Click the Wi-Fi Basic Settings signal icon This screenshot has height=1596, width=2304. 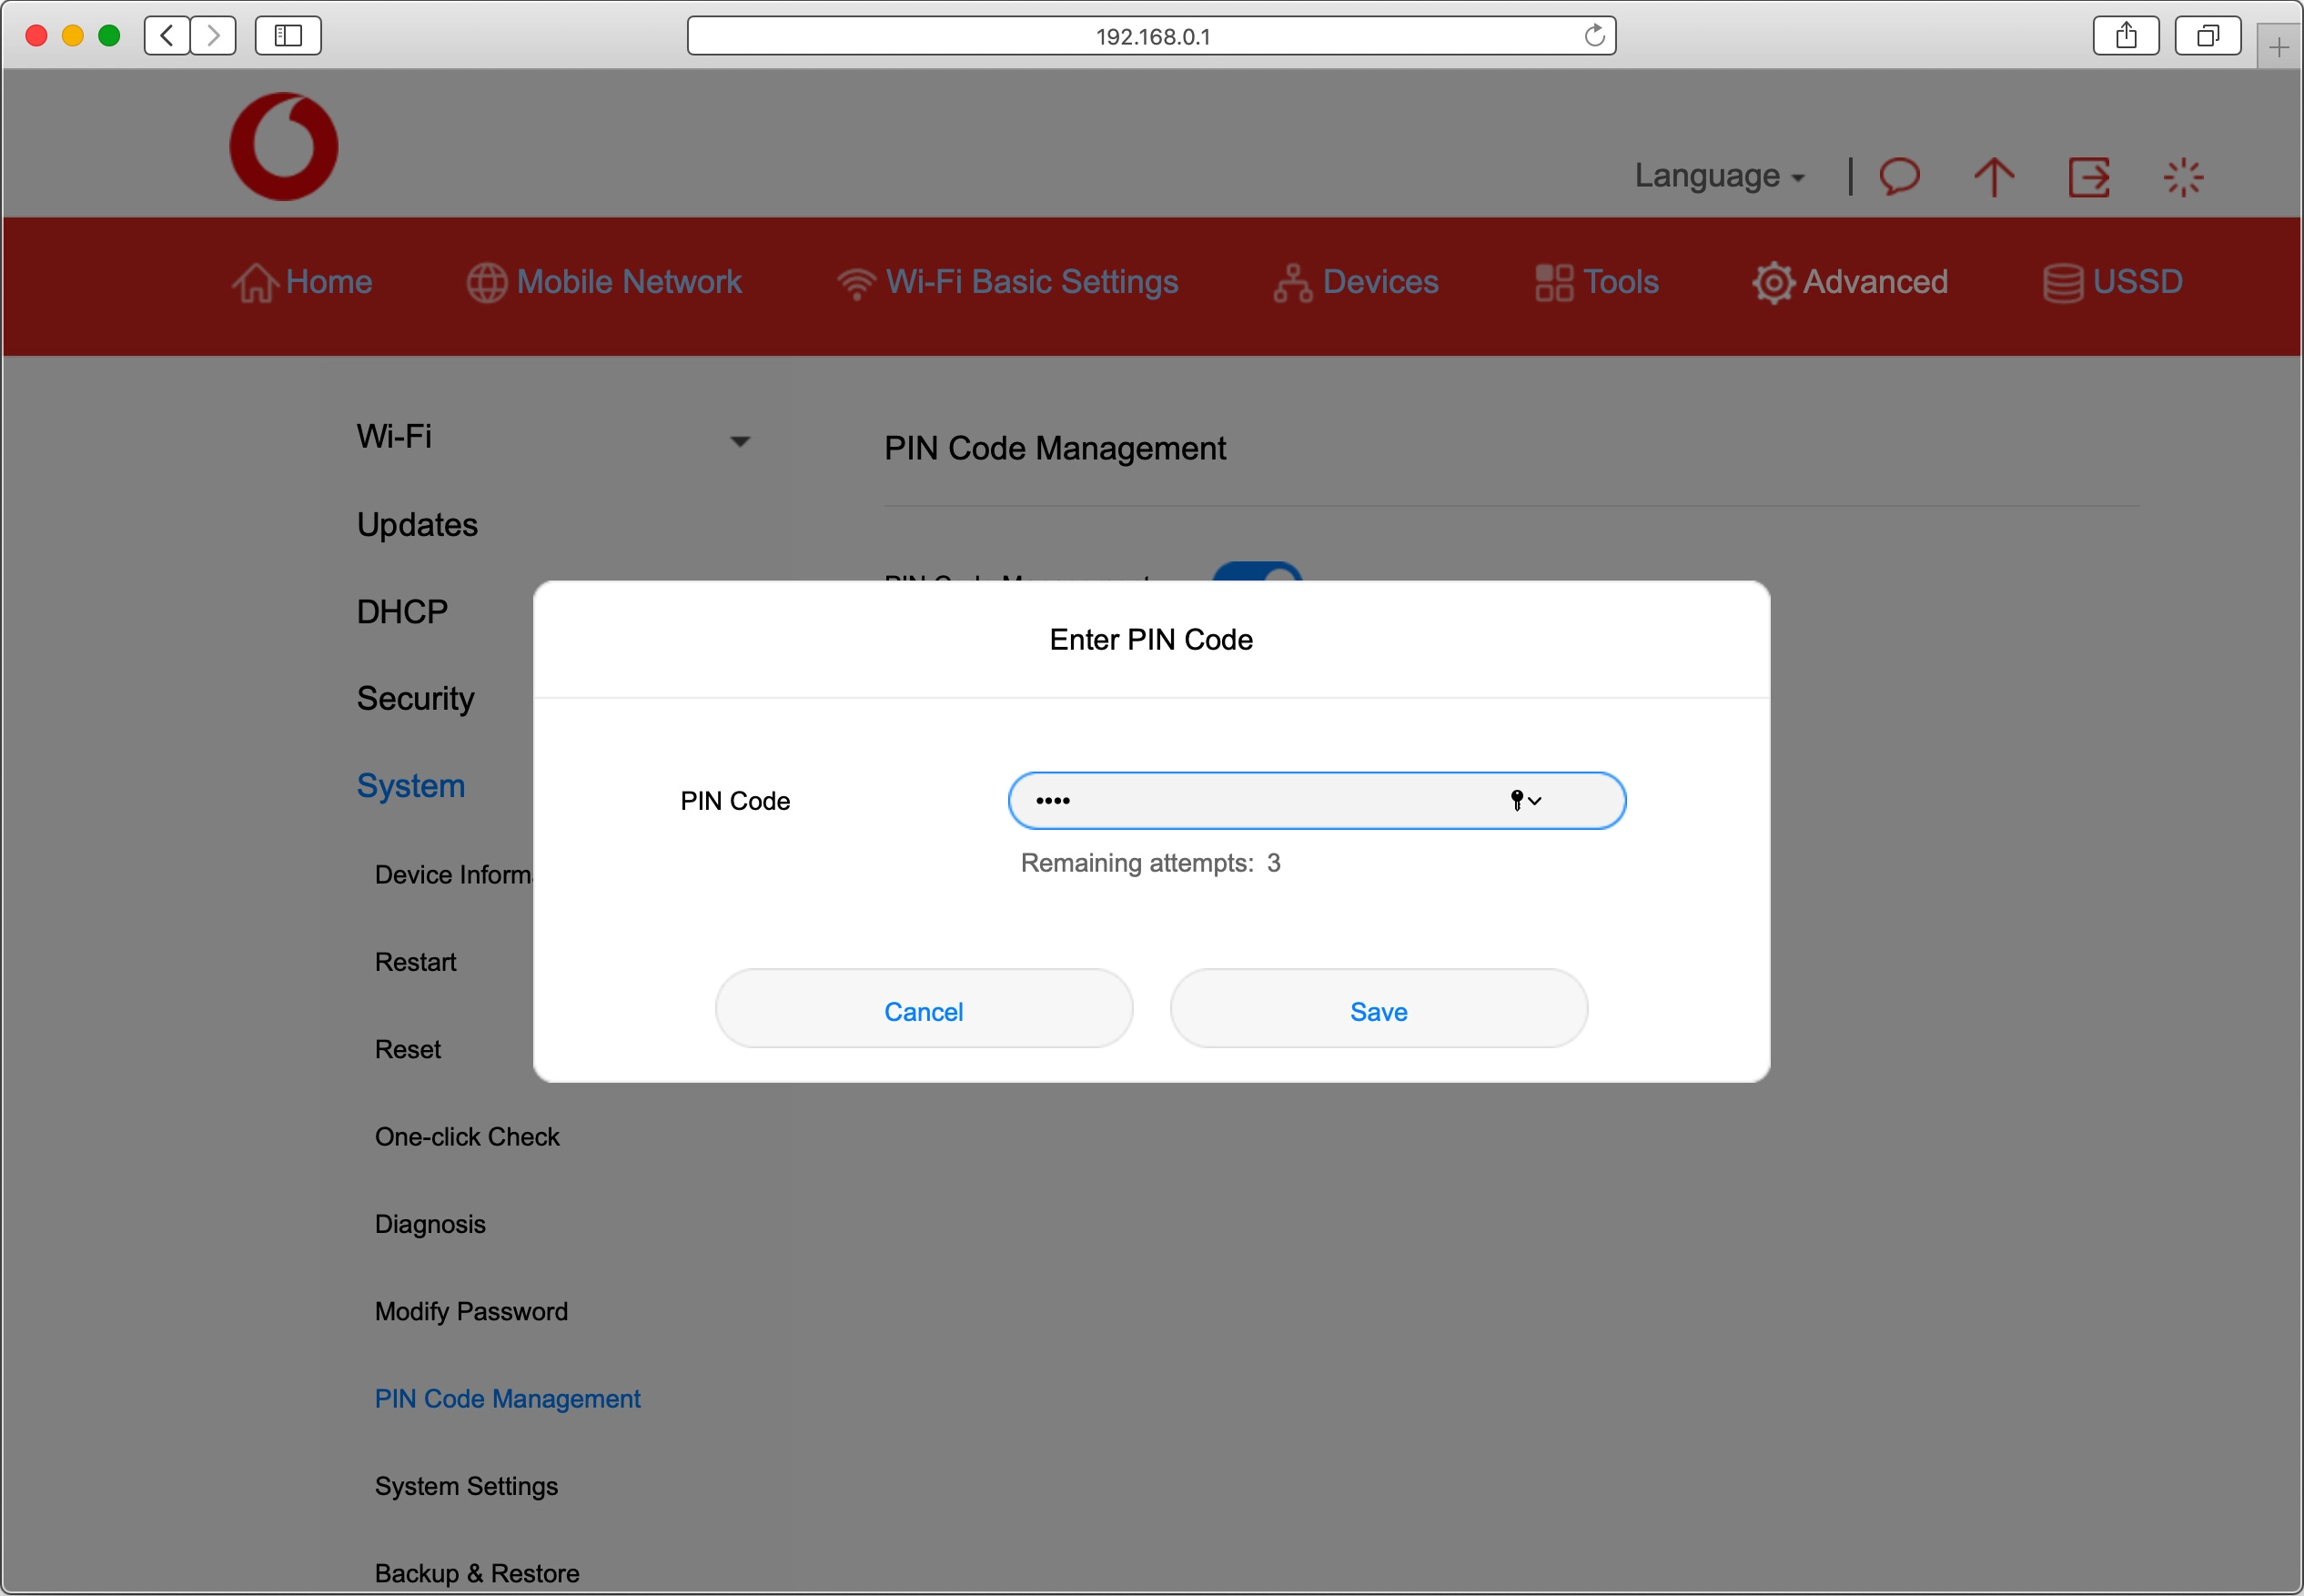click(x=855, y=282)
